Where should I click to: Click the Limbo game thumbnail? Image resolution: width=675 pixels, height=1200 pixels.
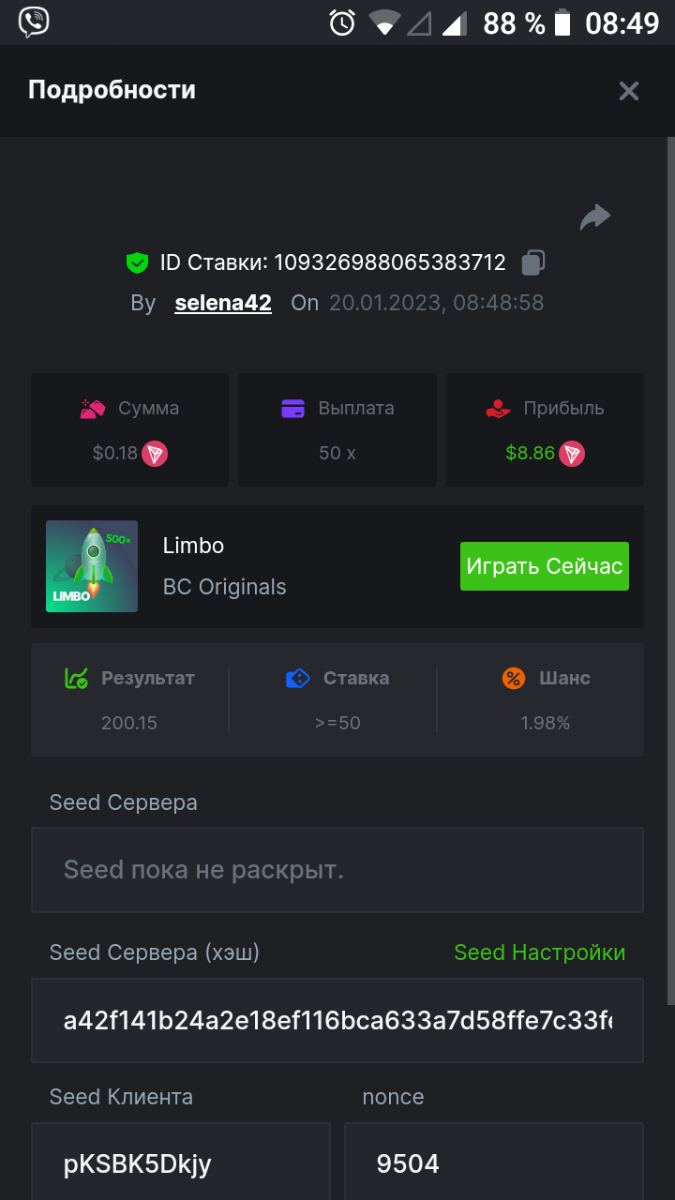point(92,566)
